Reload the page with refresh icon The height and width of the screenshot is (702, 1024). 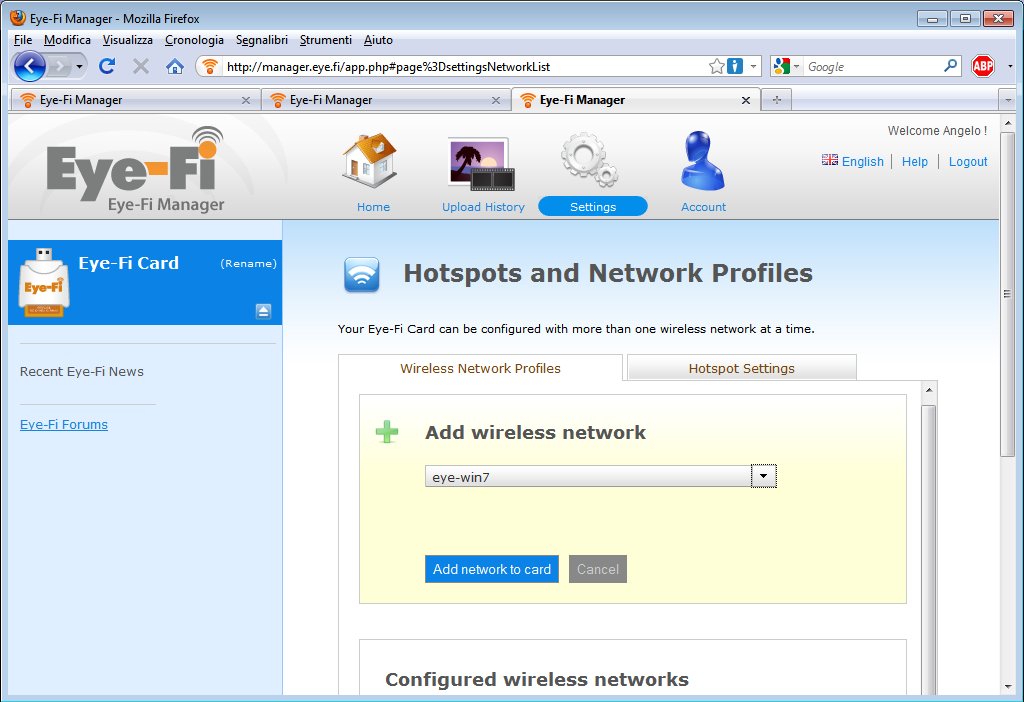pos(107,66)
